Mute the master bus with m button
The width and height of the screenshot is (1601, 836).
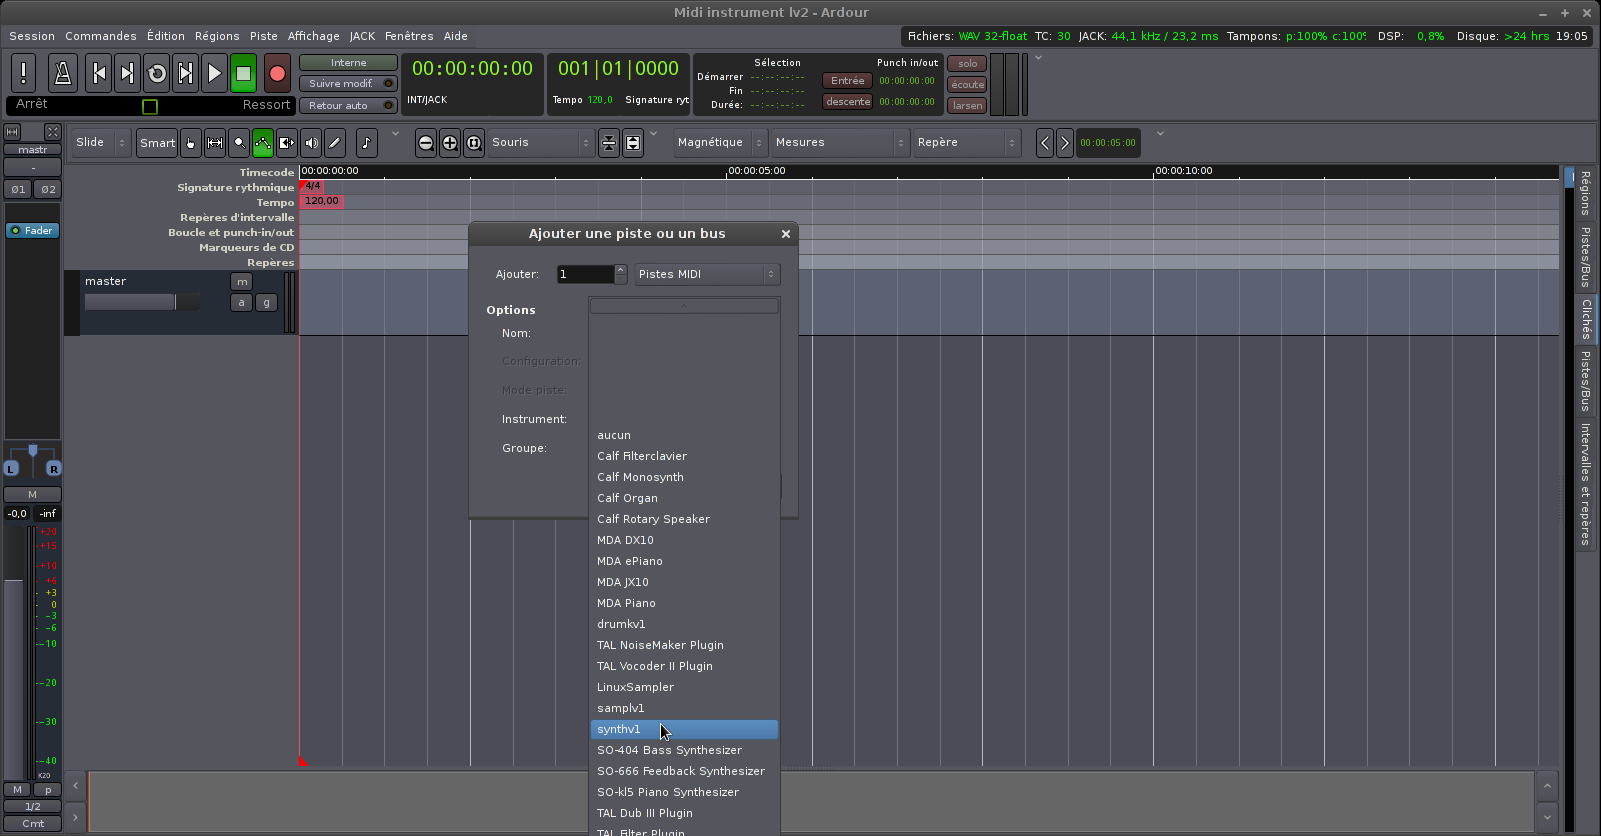241,282
